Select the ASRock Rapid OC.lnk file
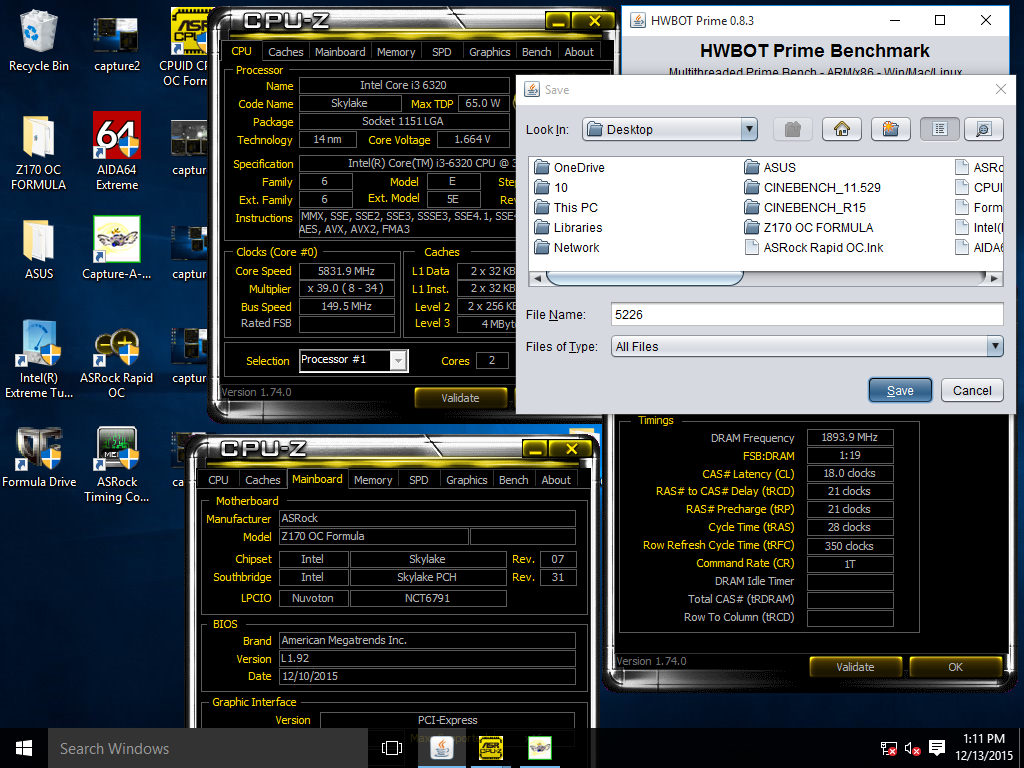The image size is (1024, 768). [x=814, y=248]
